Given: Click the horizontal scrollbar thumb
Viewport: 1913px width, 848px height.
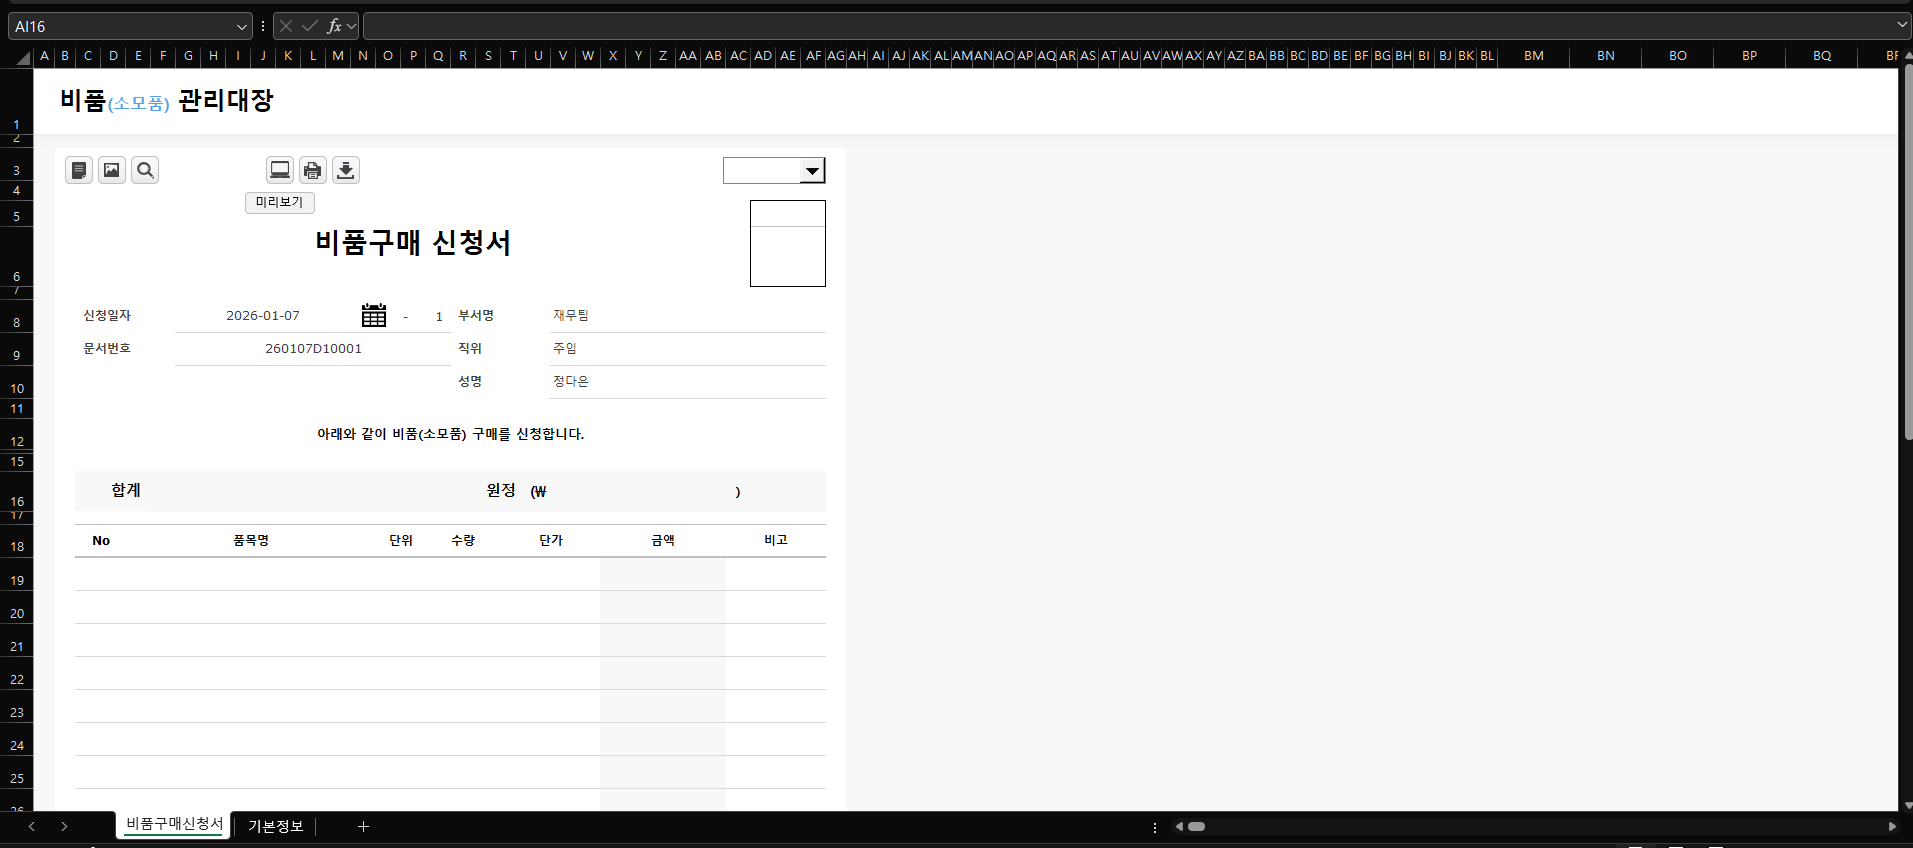Looking at the screenshot, I should coord(1196,827).
